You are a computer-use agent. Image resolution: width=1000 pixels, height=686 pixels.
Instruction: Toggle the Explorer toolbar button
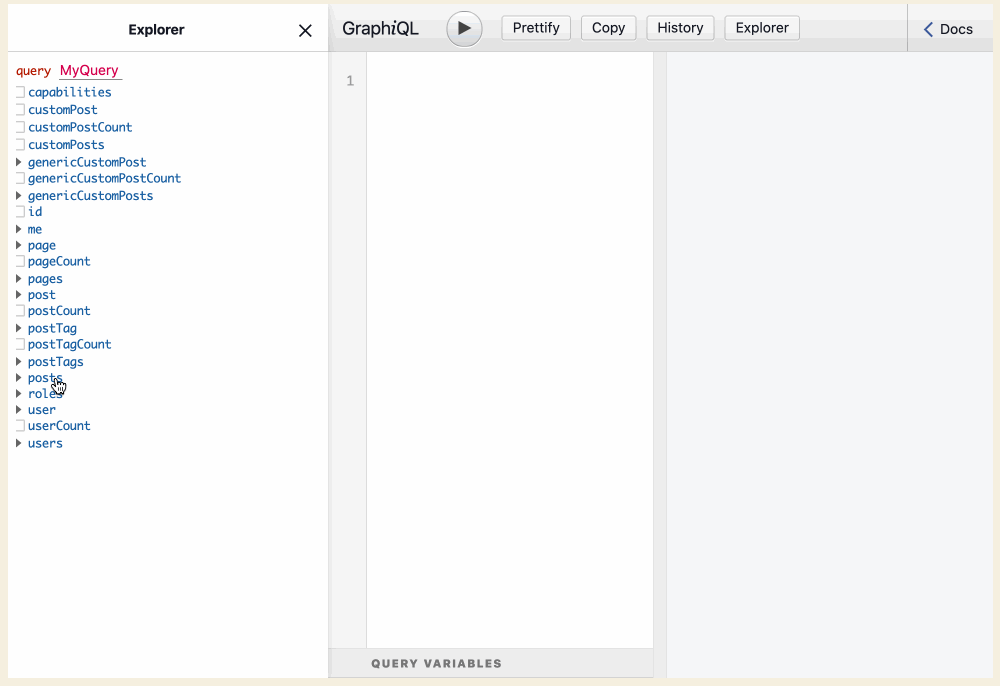[x=761, y=28]
